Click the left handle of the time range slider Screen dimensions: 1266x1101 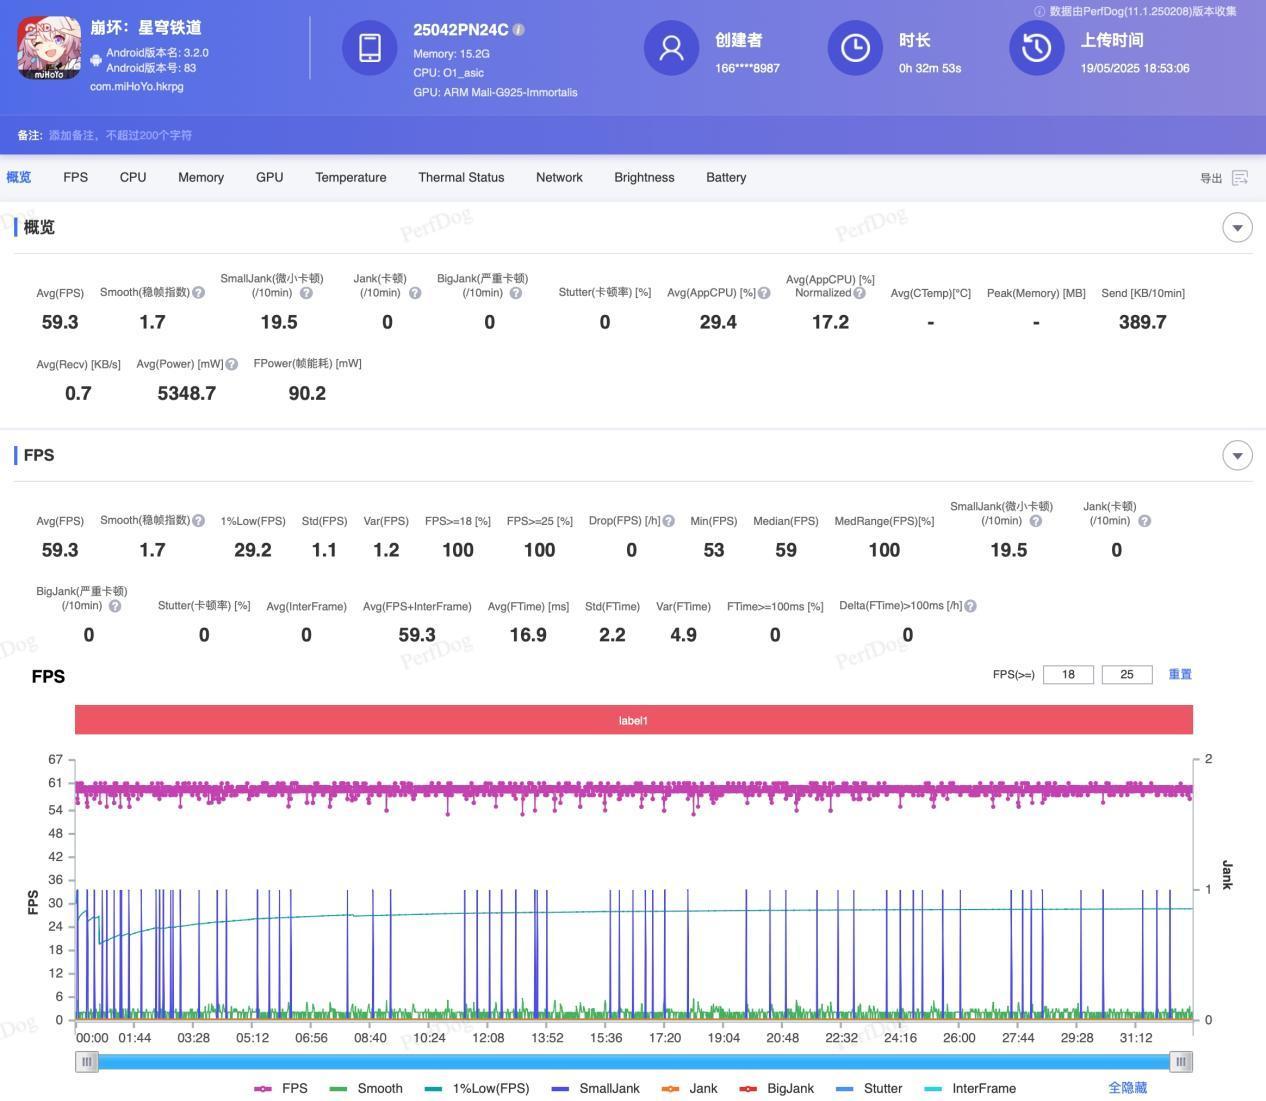pos(87,1062)
